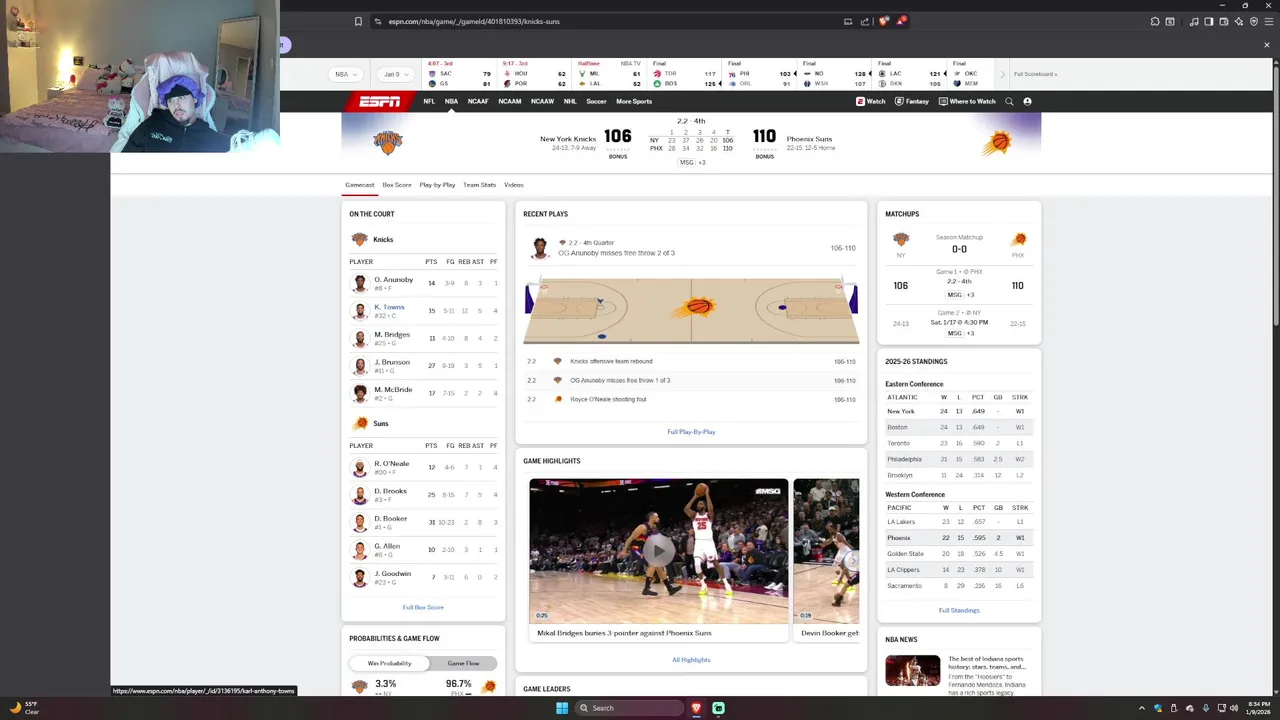Image resolution: width=1280 pixels, height=720 pixels.
Task: Close the browser sidebar panel X
Action: [x=1266, y=45]
